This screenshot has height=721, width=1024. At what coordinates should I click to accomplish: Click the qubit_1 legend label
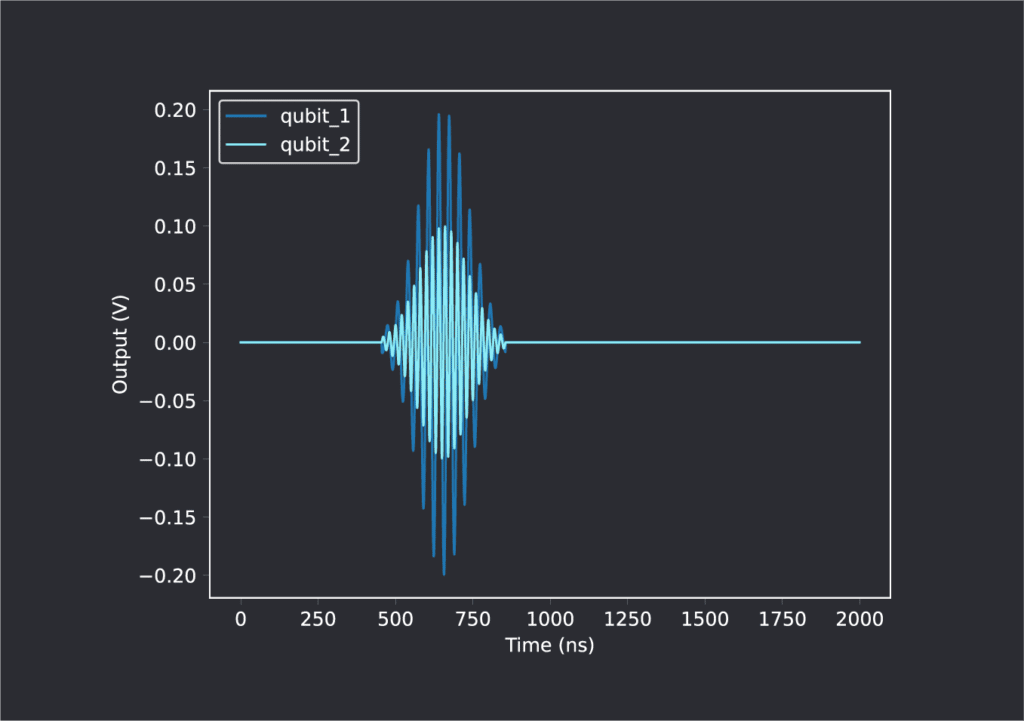click(313, 117)
